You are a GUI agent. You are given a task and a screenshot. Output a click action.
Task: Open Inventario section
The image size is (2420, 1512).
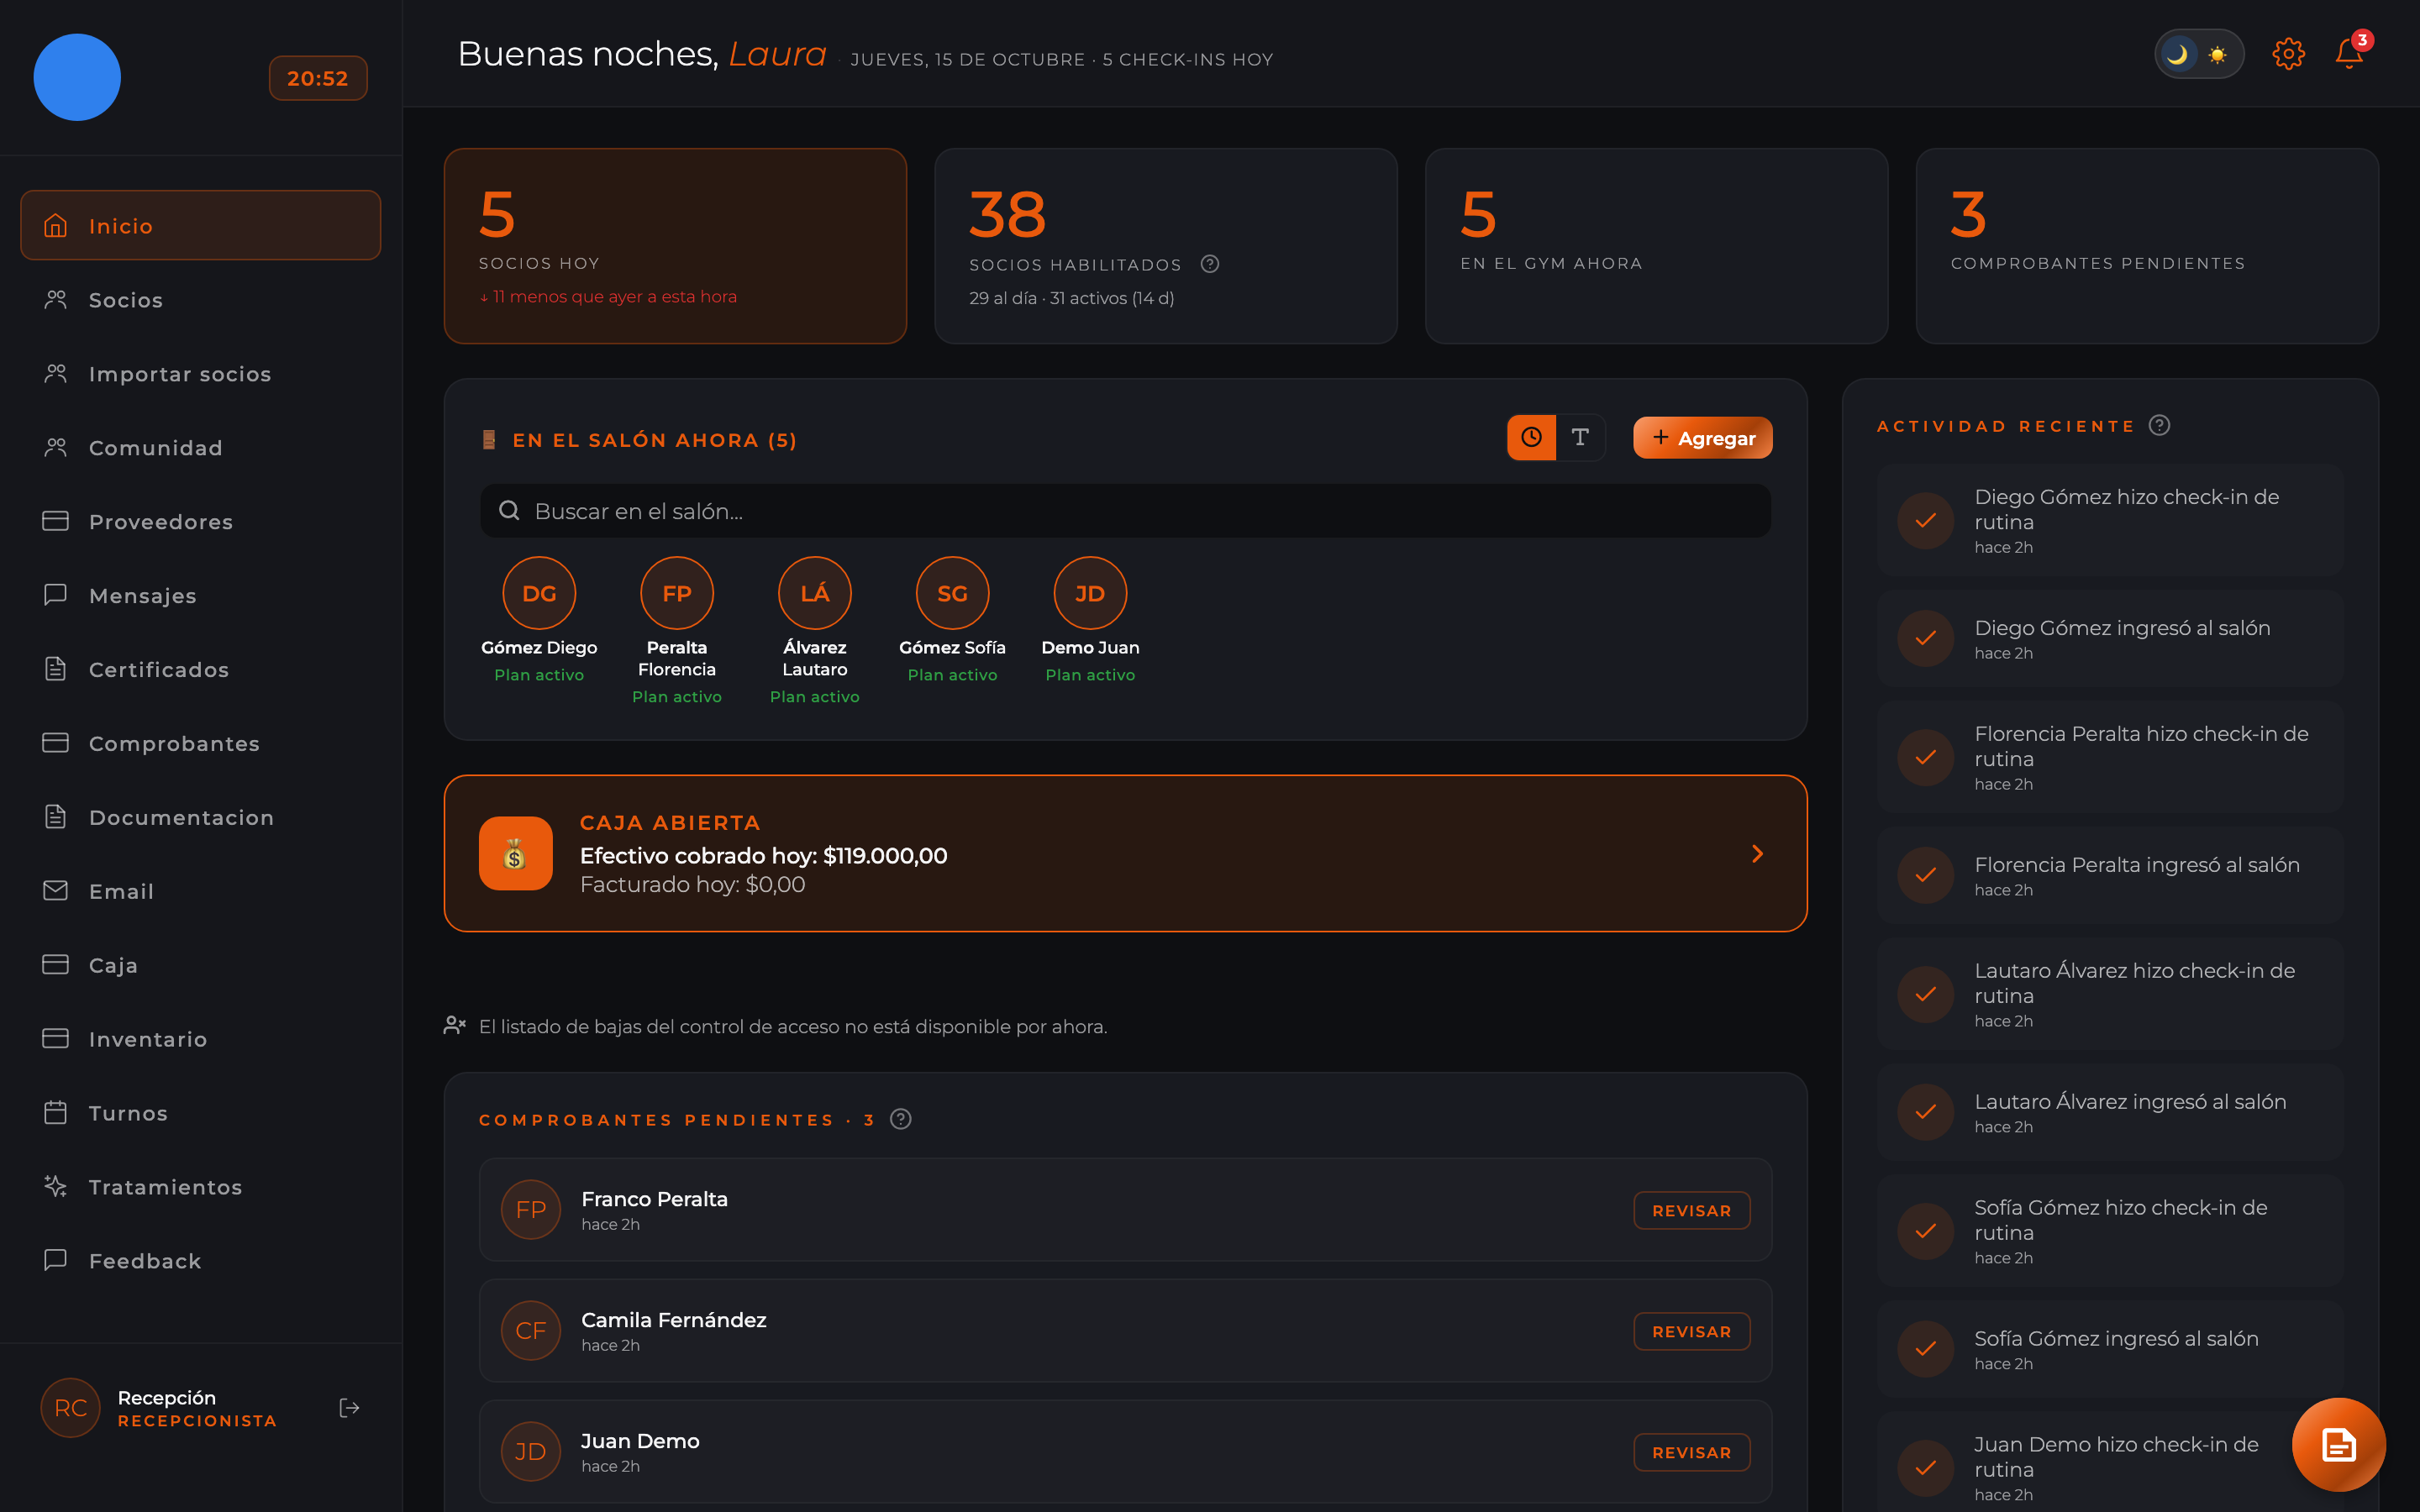pos(201,1040)
